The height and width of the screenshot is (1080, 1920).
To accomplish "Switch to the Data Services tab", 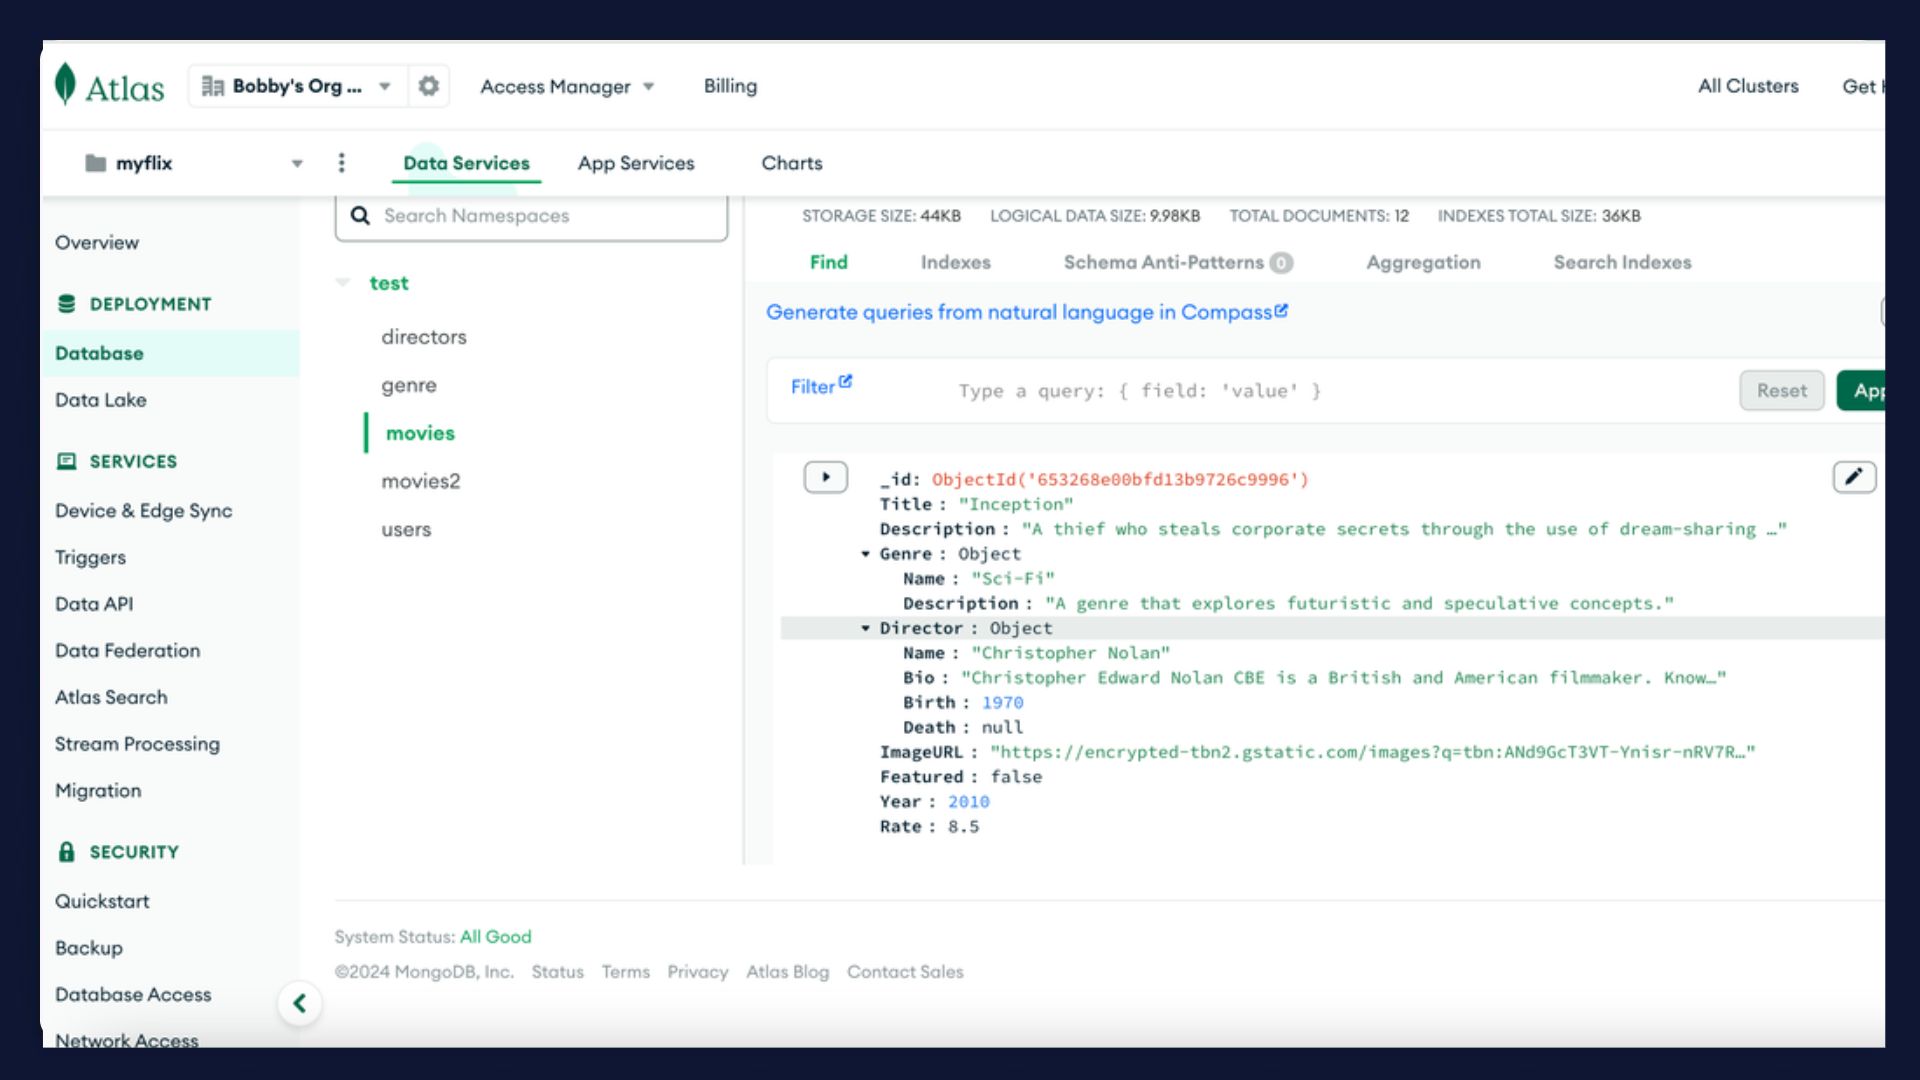I will pos(466,163).
